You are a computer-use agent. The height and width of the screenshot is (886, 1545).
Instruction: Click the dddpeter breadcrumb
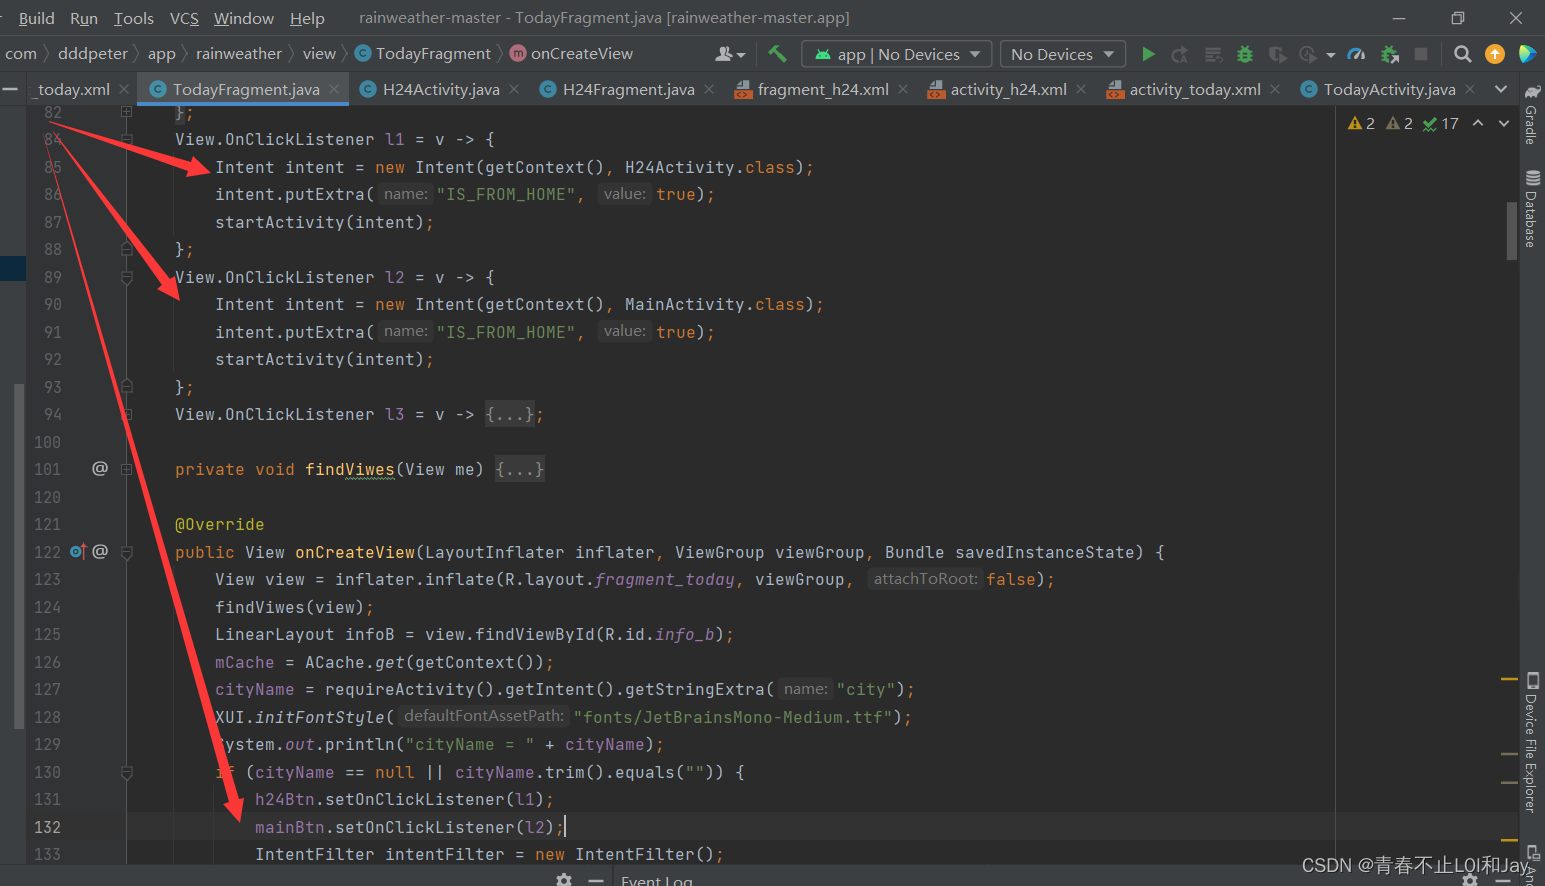tap(93, 54)
